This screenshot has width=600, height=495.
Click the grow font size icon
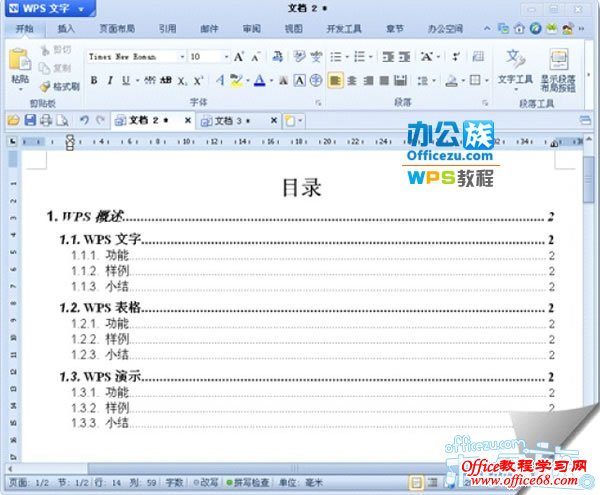pos(239,57)
